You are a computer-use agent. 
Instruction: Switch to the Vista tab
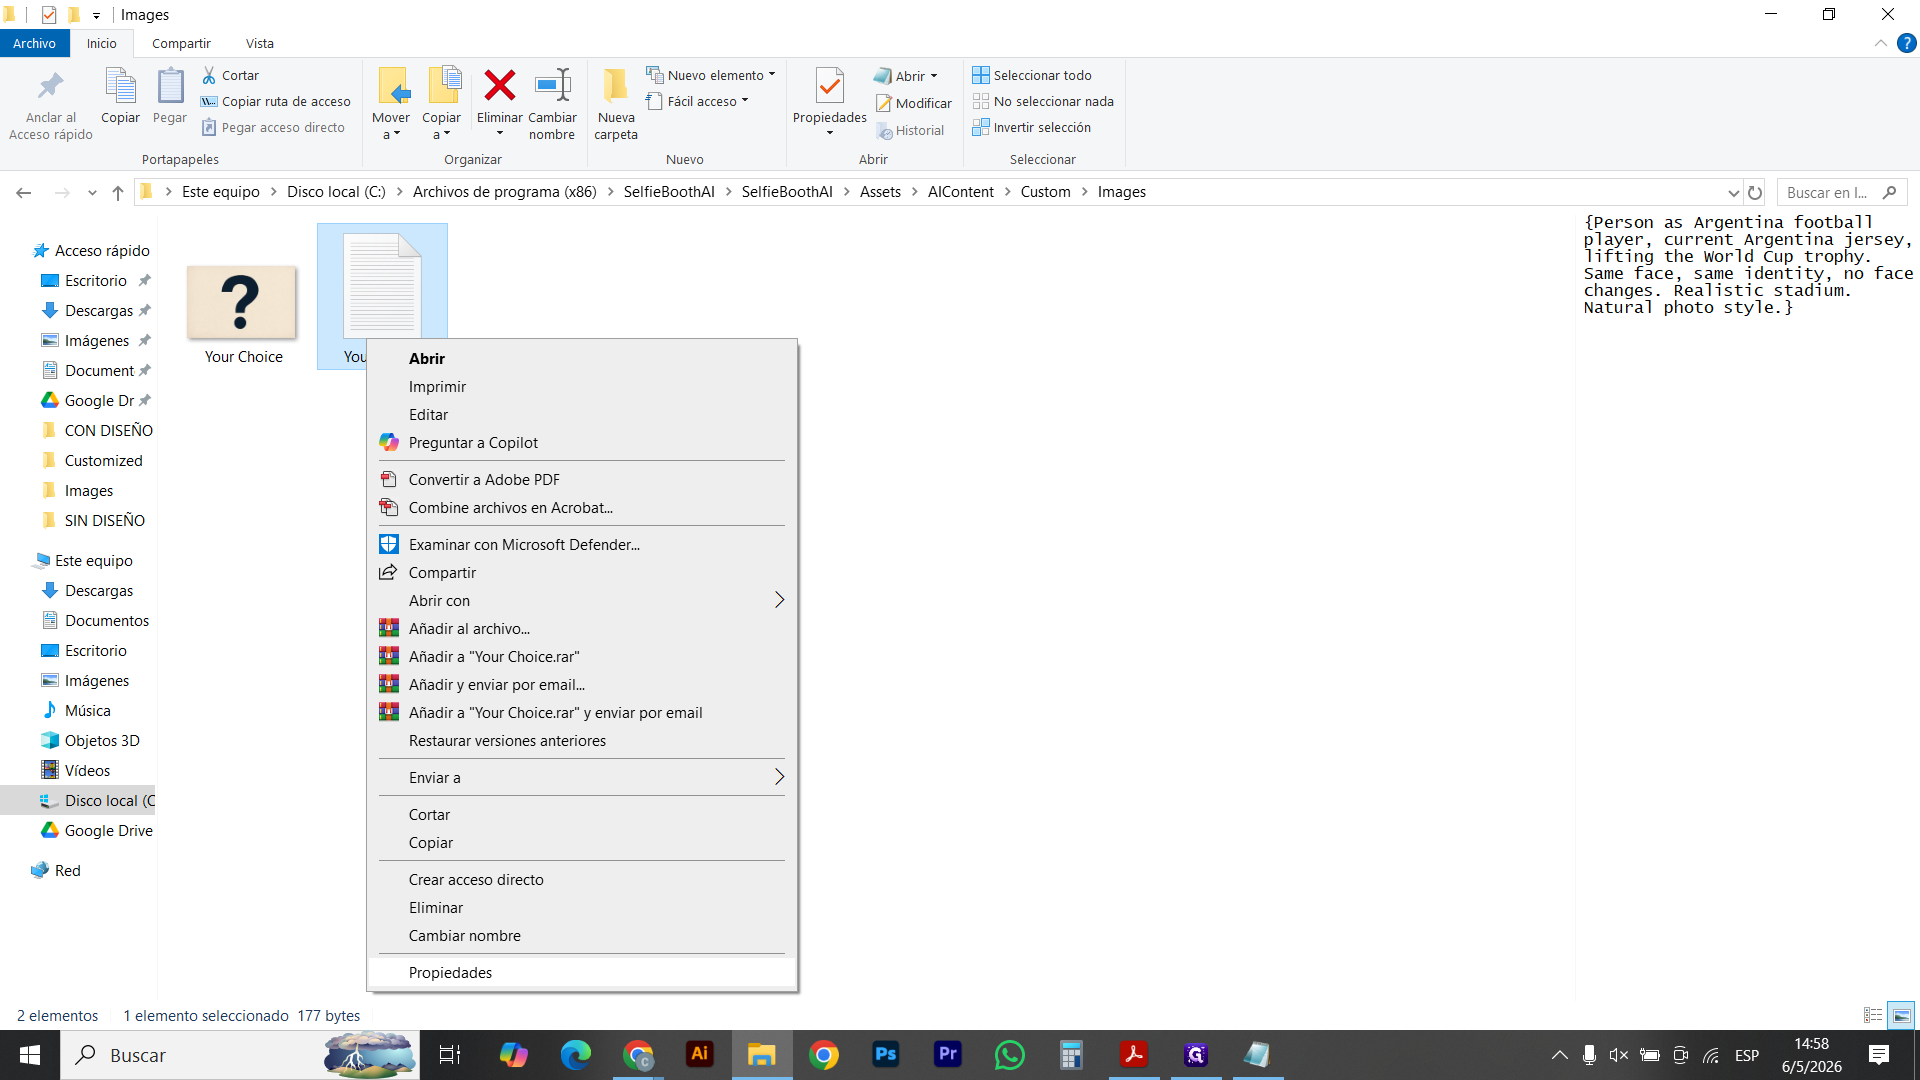tap(260, 43)
